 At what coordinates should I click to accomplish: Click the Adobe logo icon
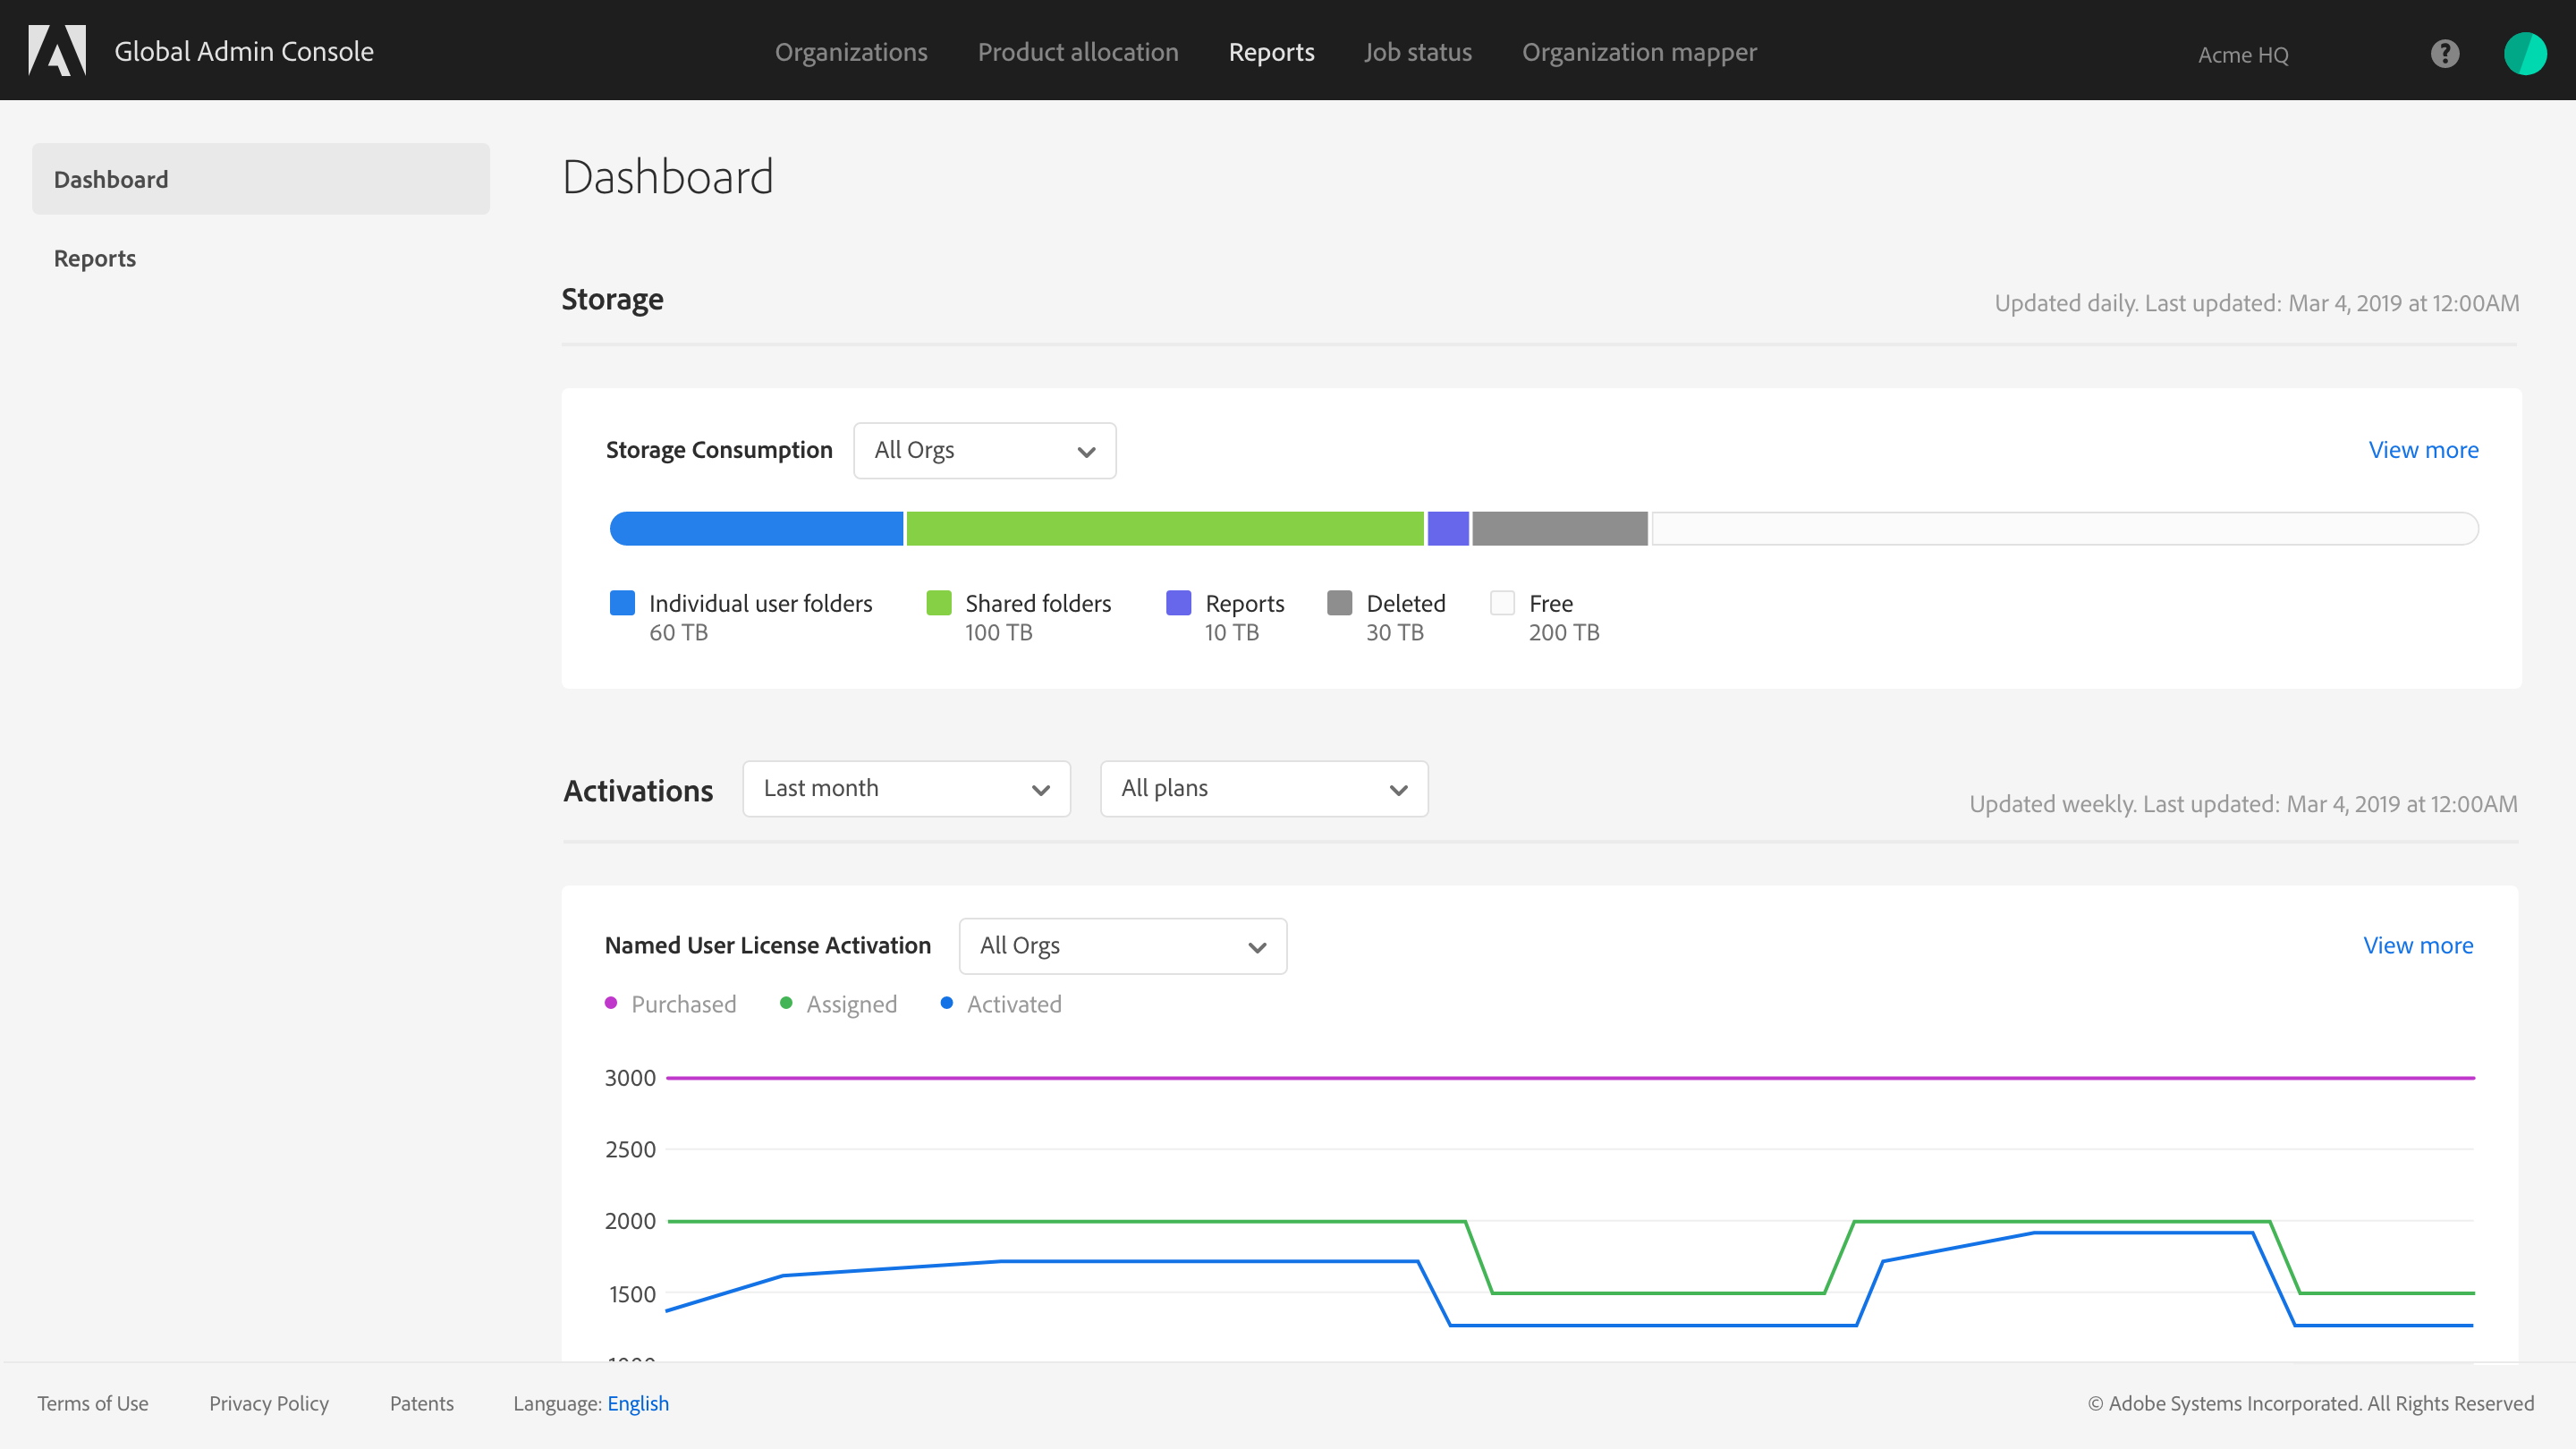(x=57, y=50)
